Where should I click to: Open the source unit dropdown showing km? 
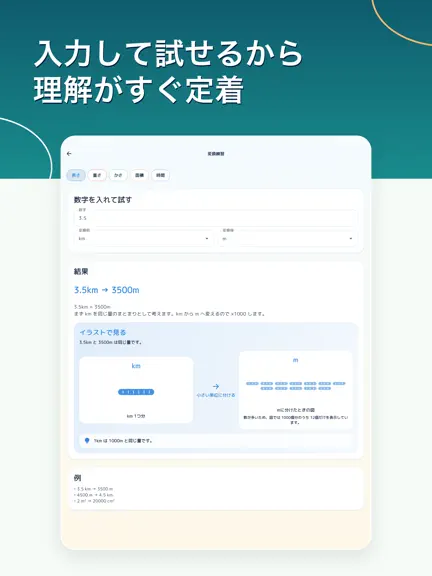(x=144, y=238)
